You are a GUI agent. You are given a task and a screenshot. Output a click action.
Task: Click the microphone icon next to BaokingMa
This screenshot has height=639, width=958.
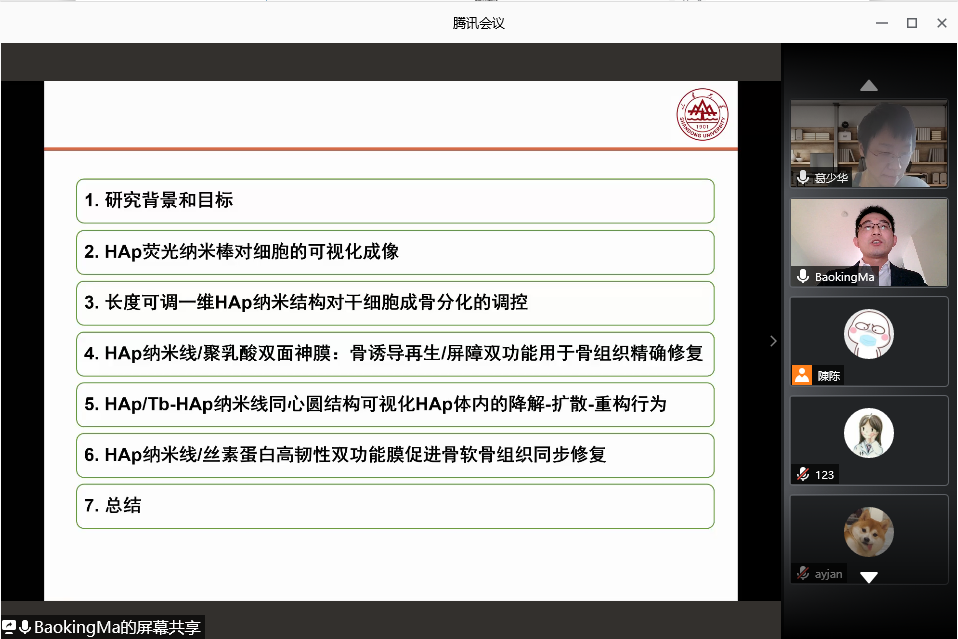(x=803, y=277)
